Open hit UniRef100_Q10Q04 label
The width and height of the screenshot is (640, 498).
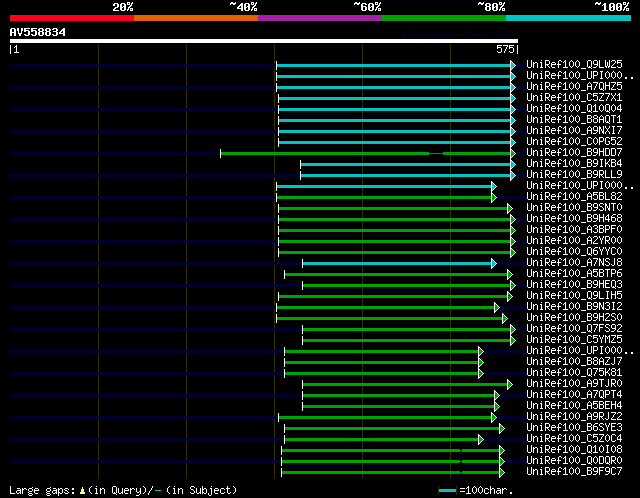click(574, 109)
